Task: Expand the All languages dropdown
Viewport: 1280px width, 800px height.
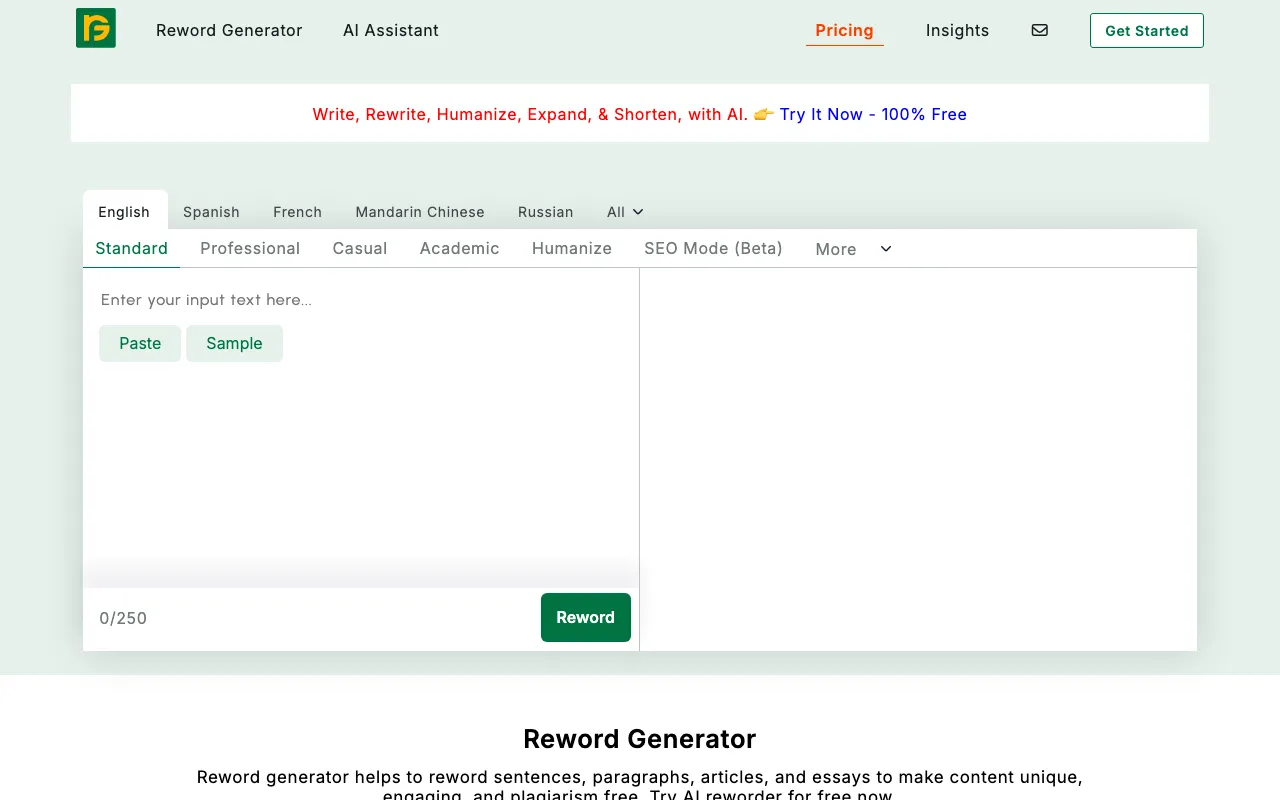Action: (x=625, y=212)
